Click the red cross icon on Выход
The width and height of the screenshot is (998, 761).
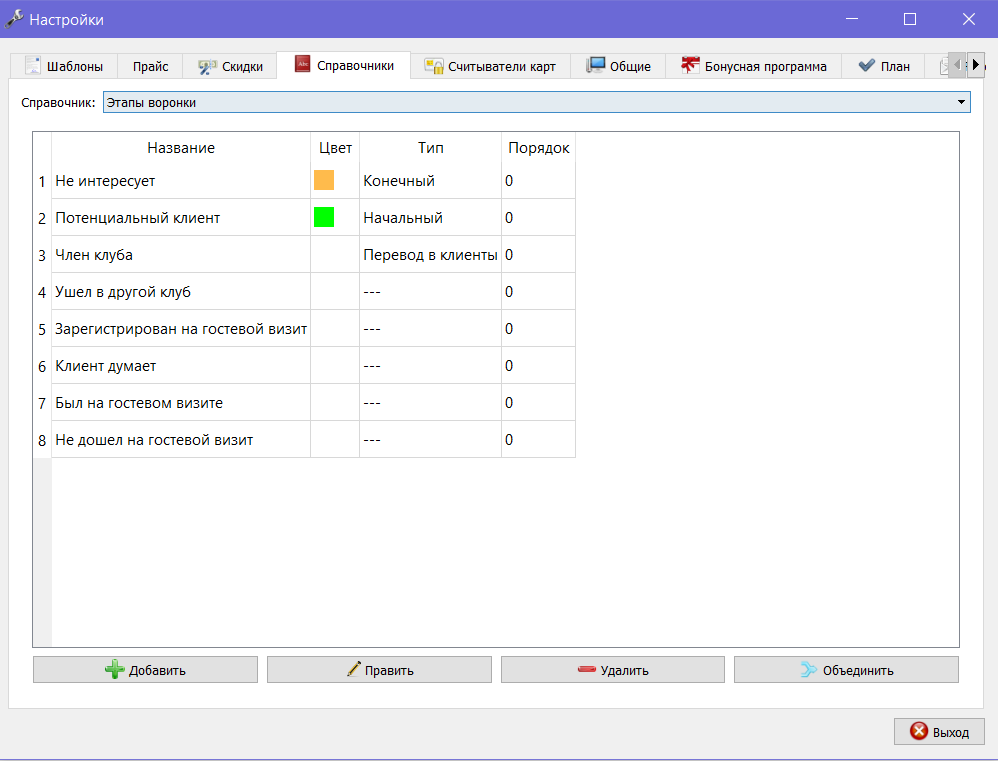pos(918,731)
